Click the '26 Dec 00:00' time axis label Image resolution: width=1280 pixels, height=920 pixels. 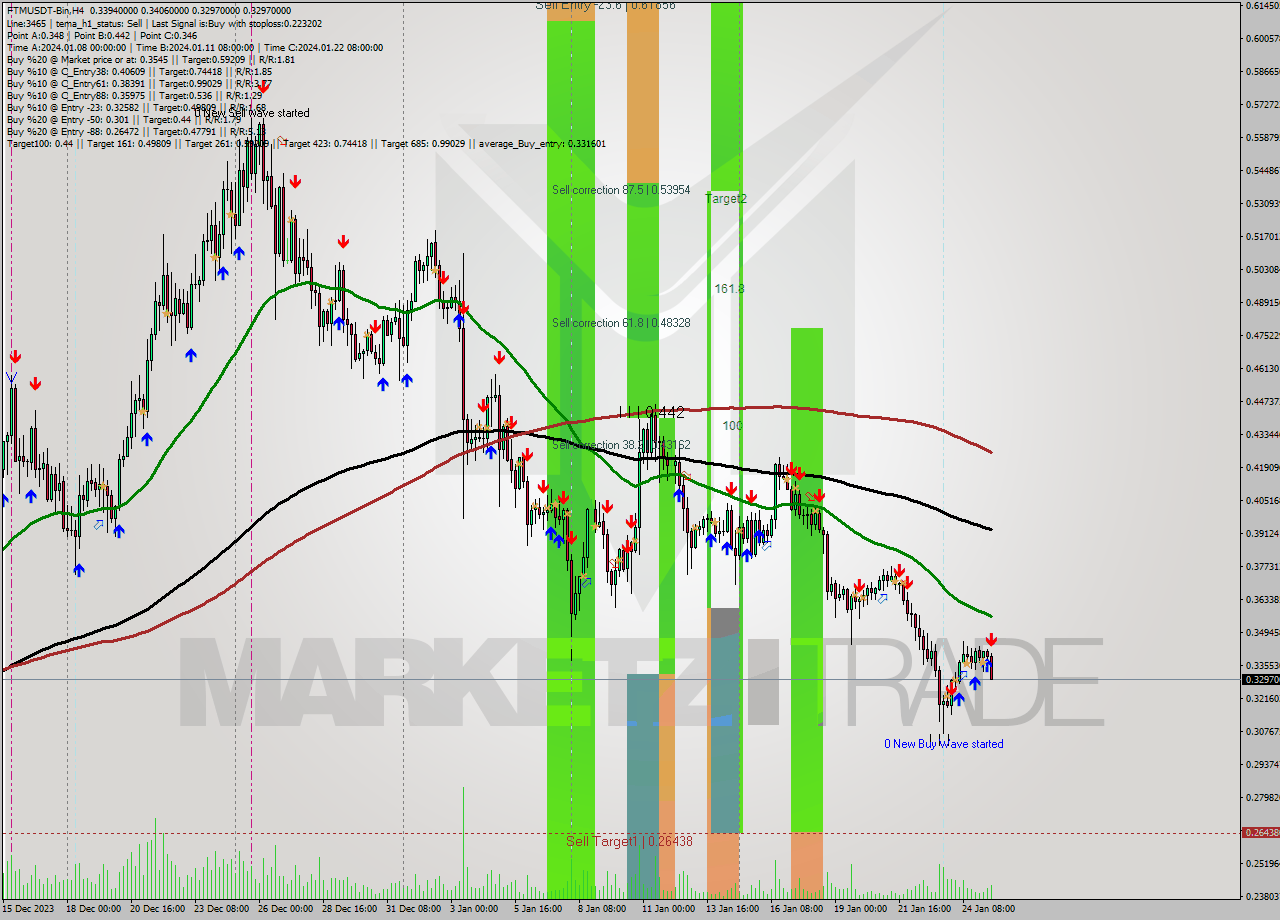click(x=284, y=909)
